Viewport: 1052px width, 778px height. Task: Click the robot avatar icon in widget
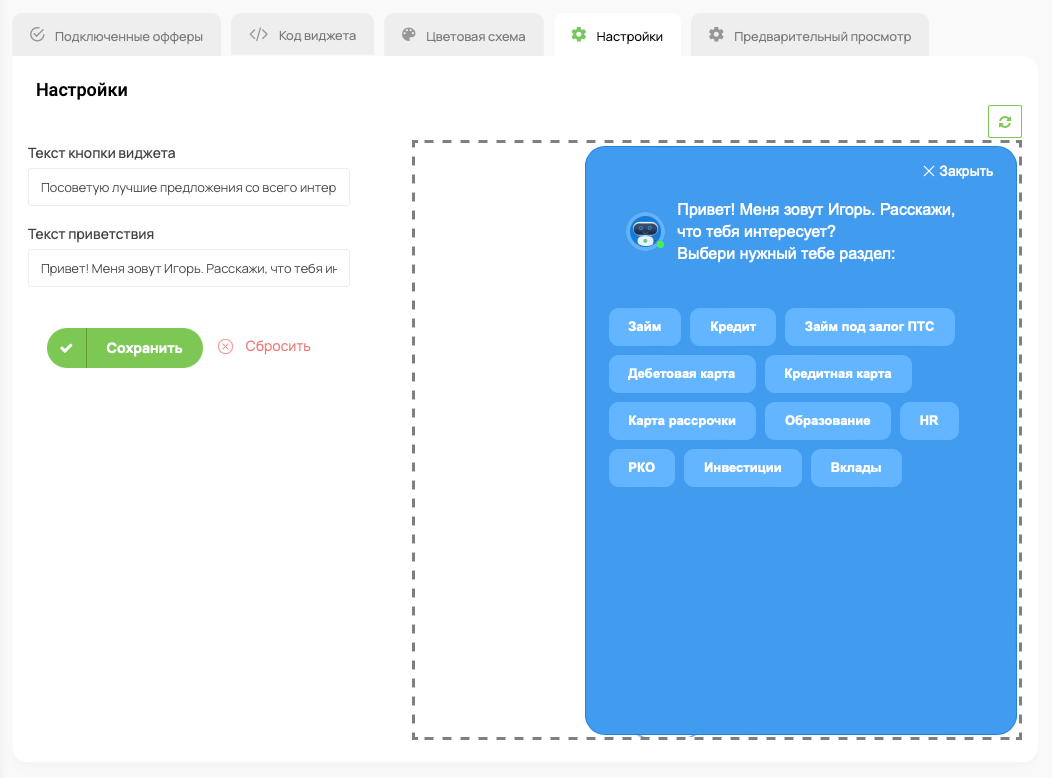tap(645, 231)
